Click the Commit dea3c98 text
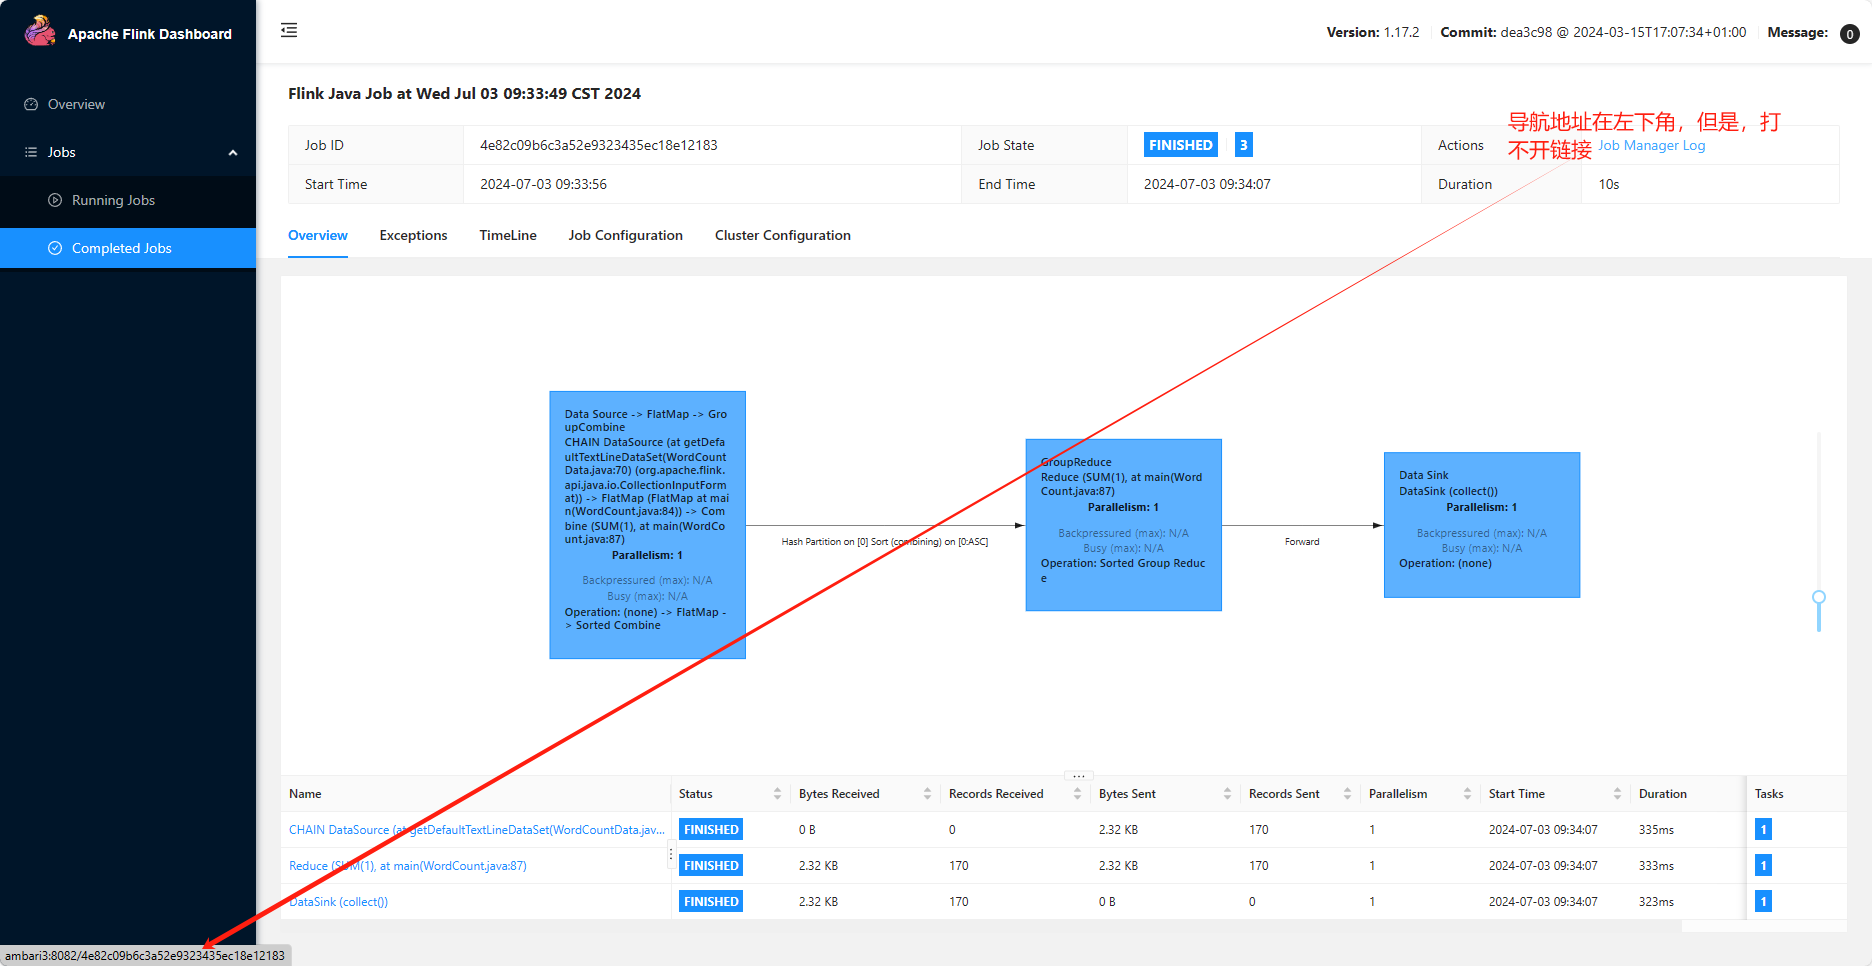 pyautogui.click(x=1593, y=32)
